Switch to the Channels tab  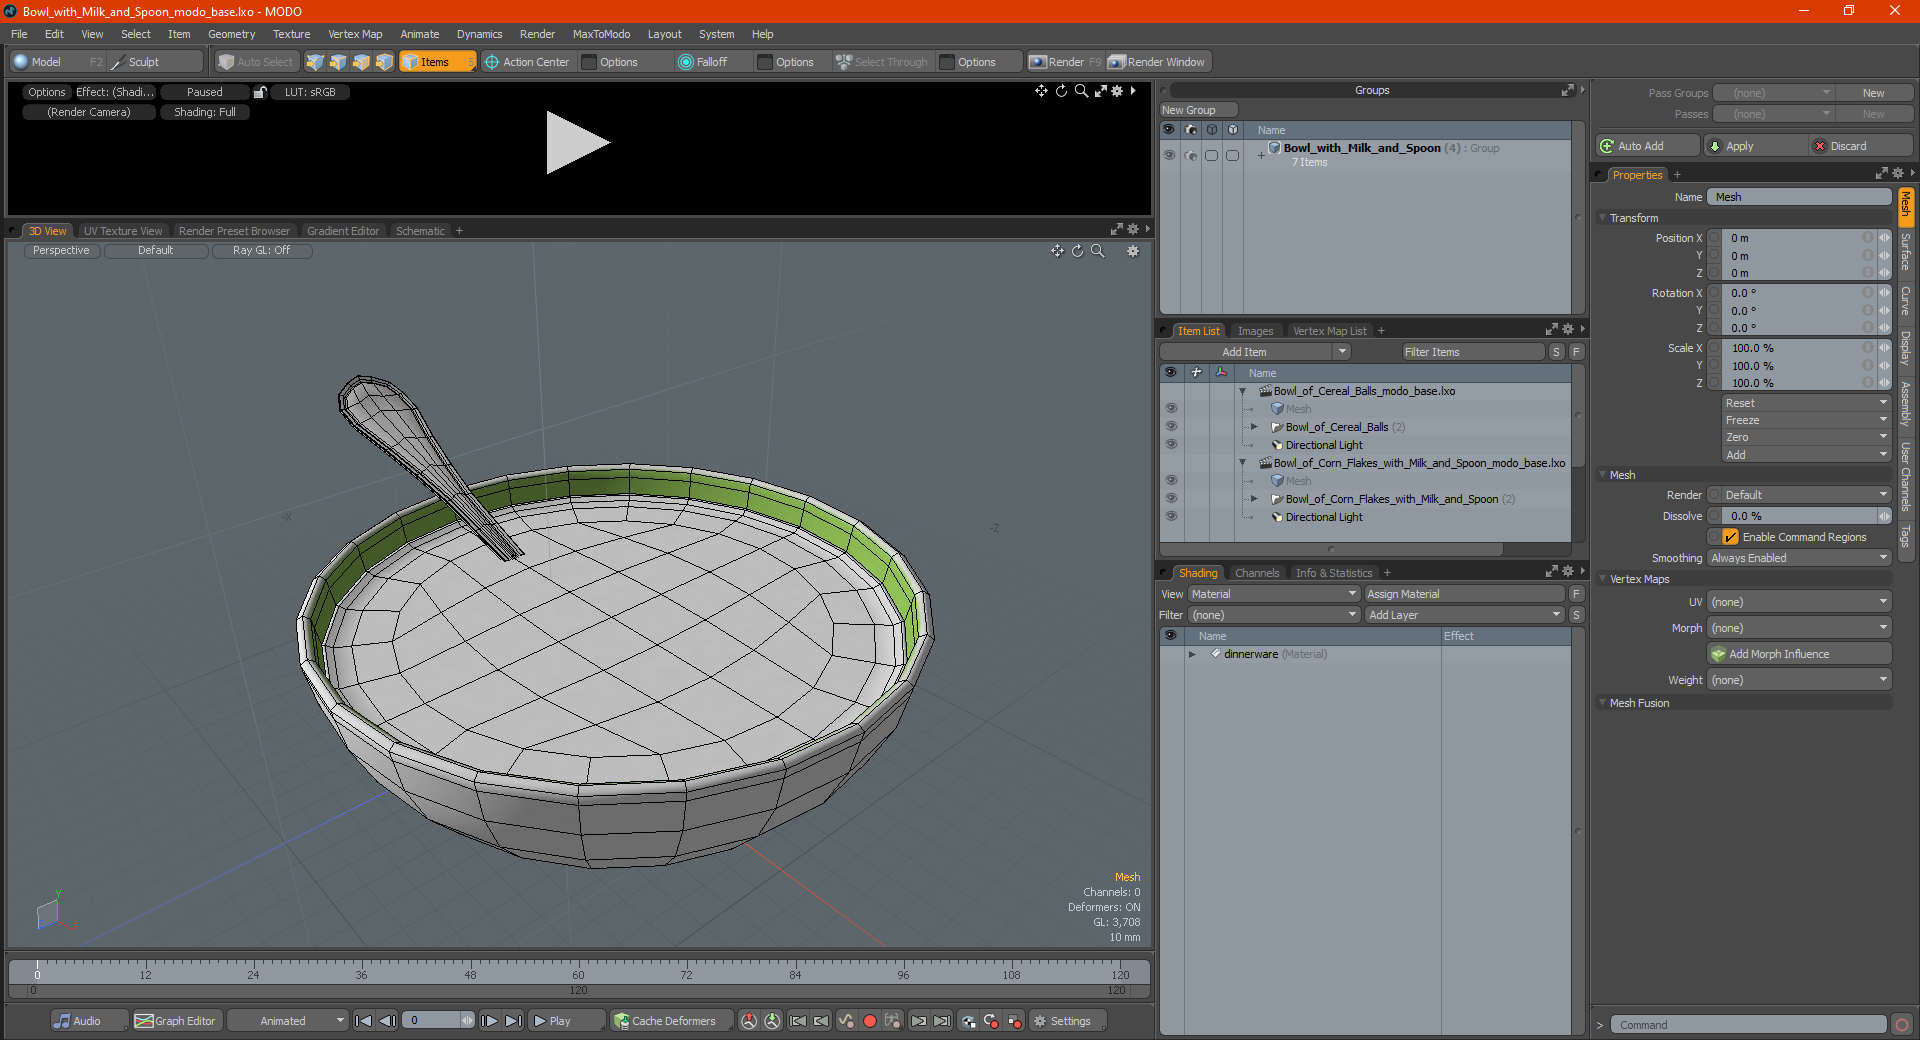(x=1256, y=573)
